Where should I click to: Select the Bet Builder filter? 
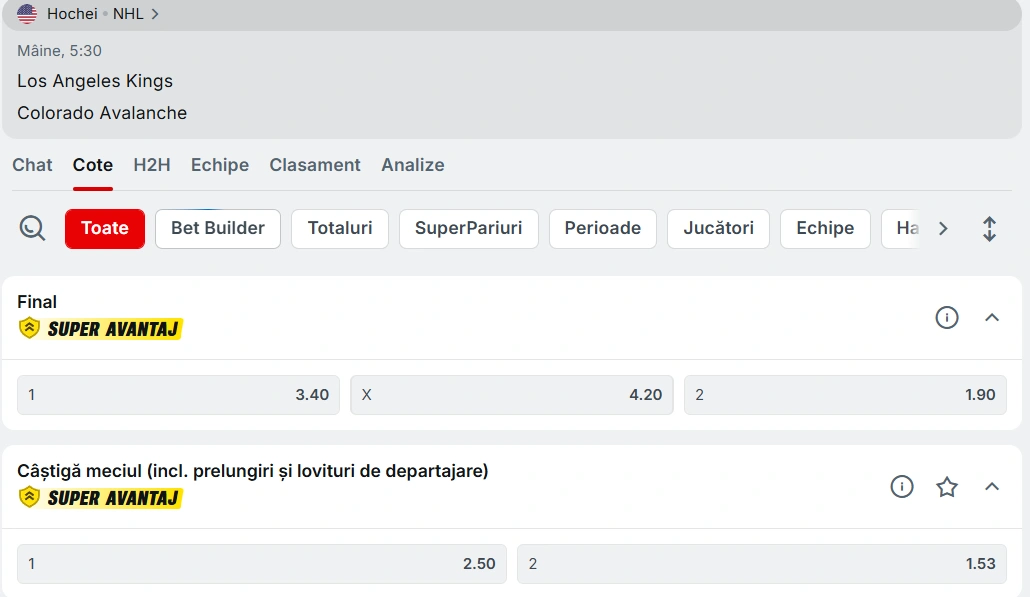pyautogui.click(x=218, y=229)
